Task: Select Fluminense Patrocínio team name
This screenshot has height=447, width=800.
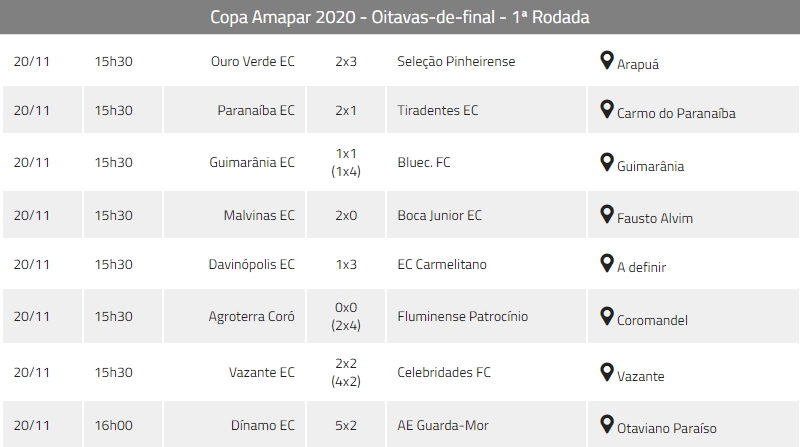Action: click(462, 317)
